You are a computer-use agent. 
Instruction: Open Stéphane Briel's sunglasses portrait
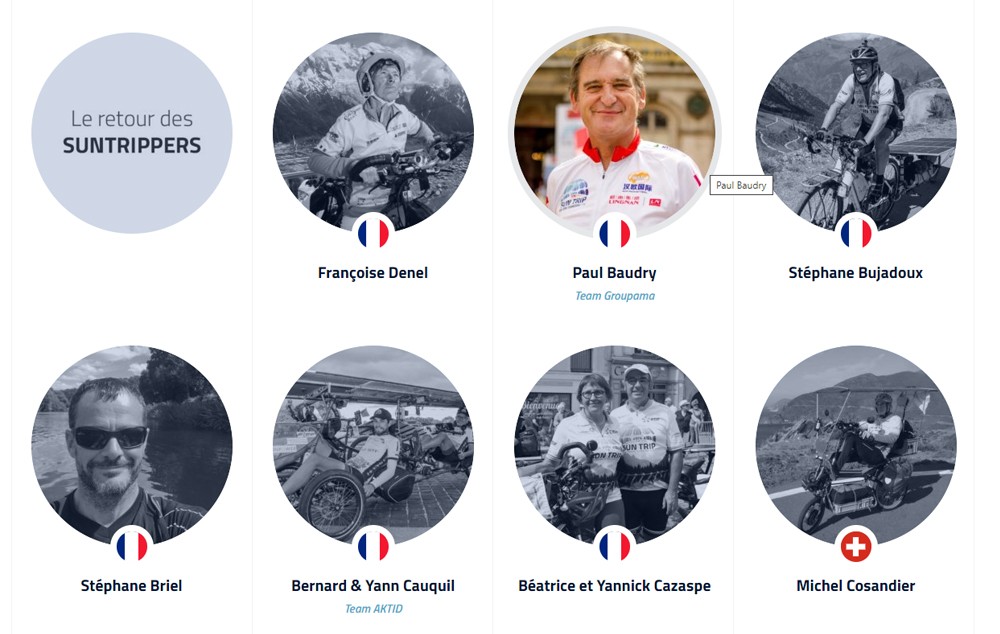point(132,440)
